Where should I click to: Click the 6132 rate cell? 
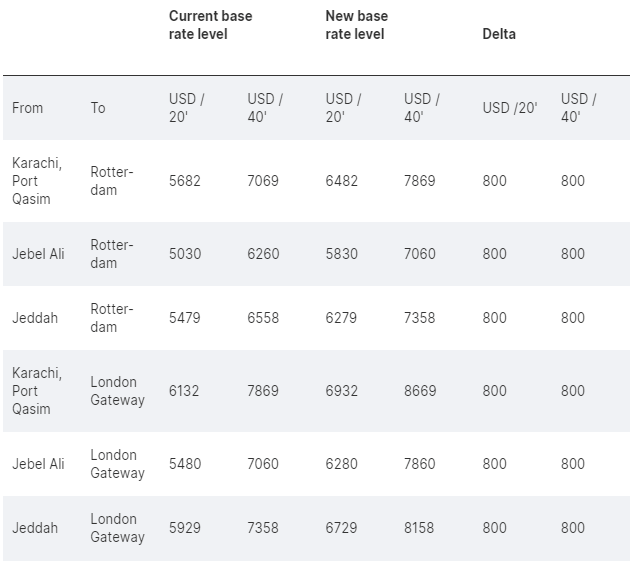click(185, 391)
